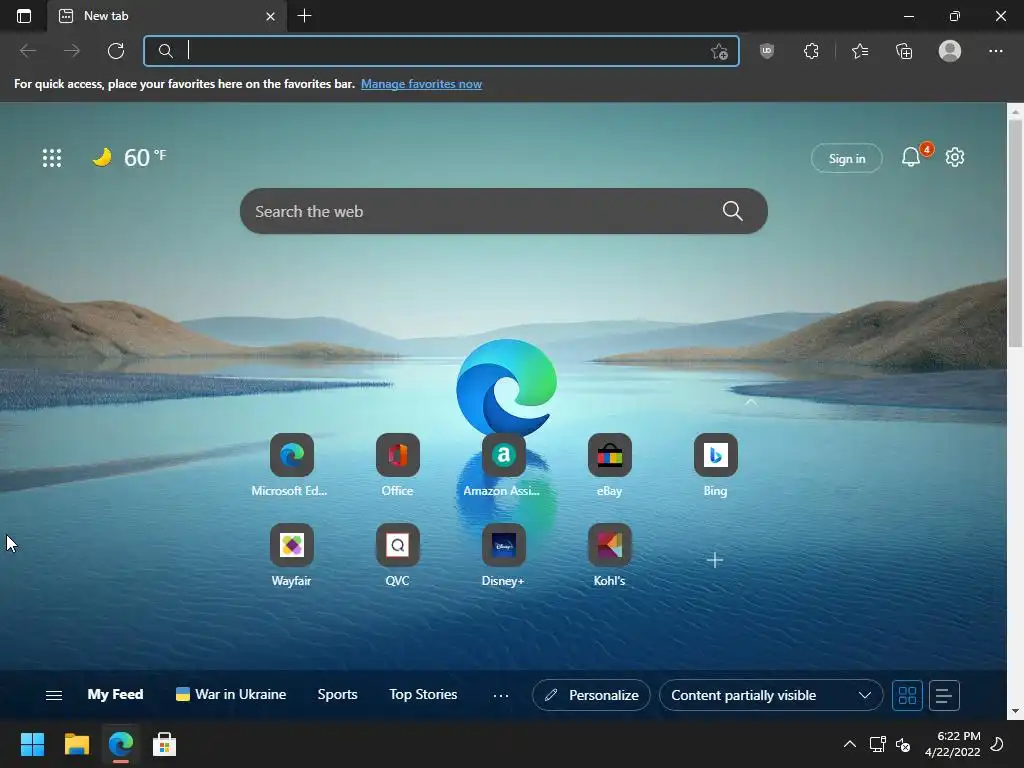Open the Office quick link

click(x=398, y=465)
